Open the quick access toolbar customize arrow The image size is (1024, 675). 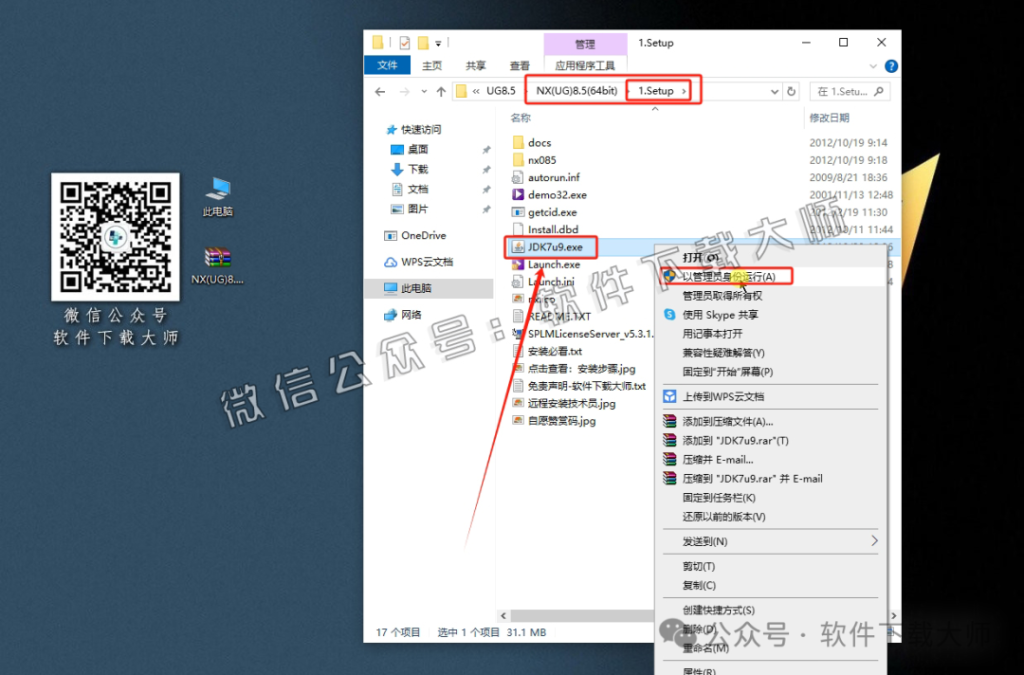tap(437, 42)
